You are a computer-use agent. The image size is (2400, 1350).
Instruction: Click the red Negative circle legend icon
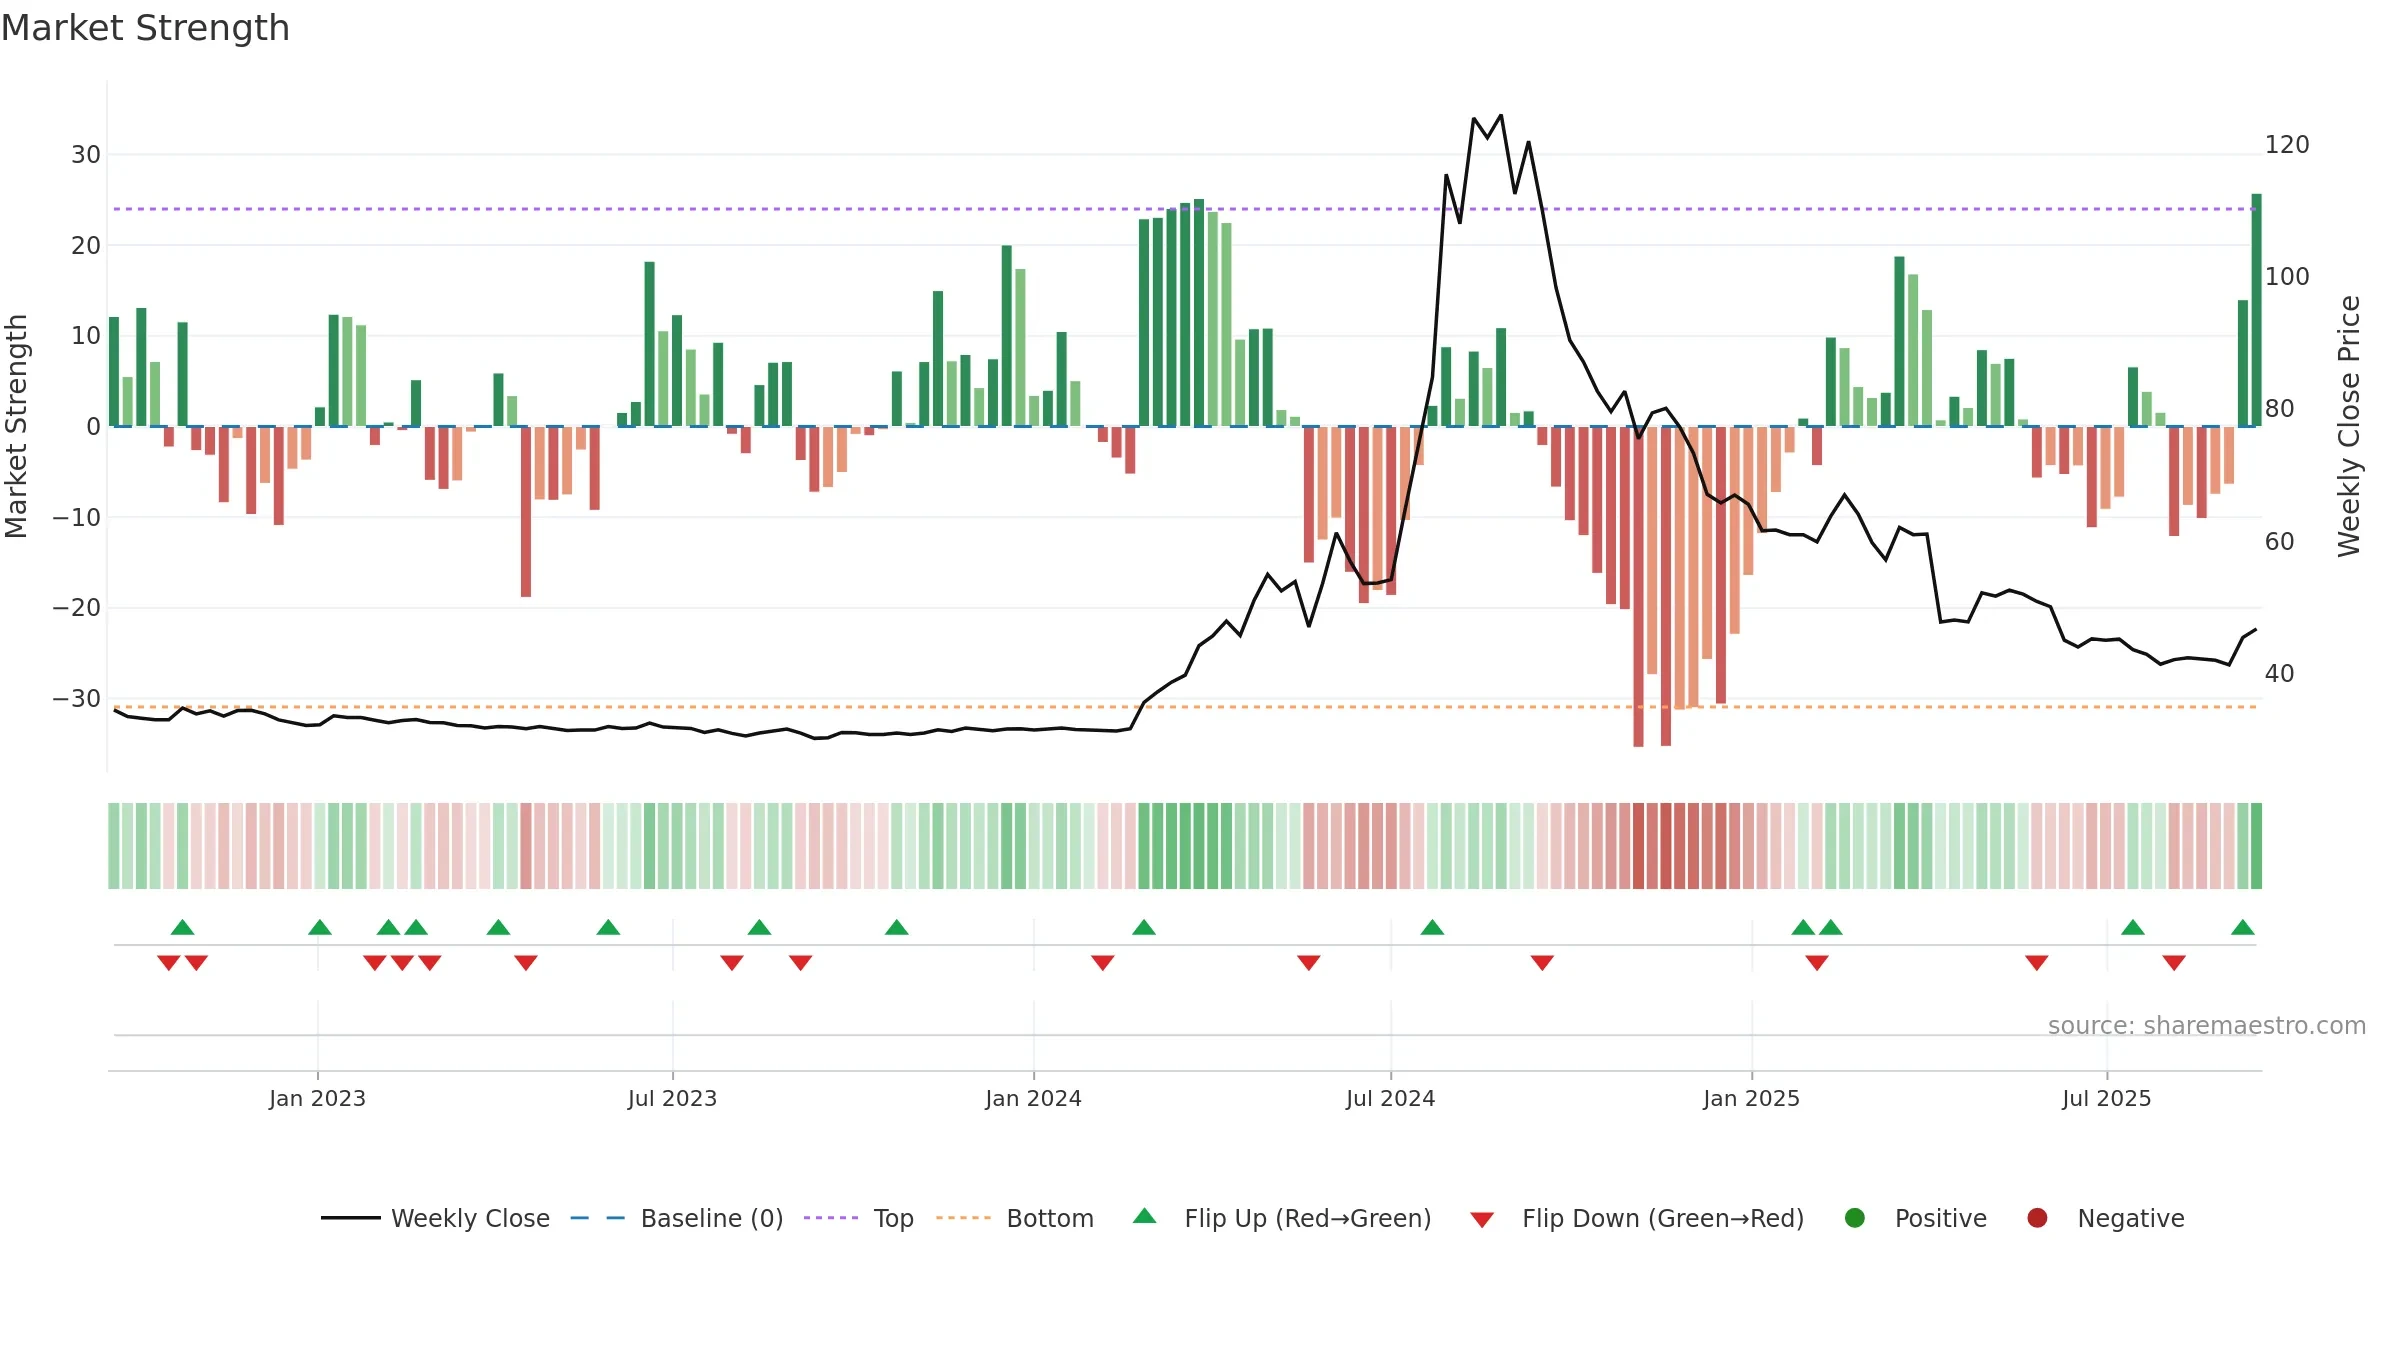pos(2037,1218)
